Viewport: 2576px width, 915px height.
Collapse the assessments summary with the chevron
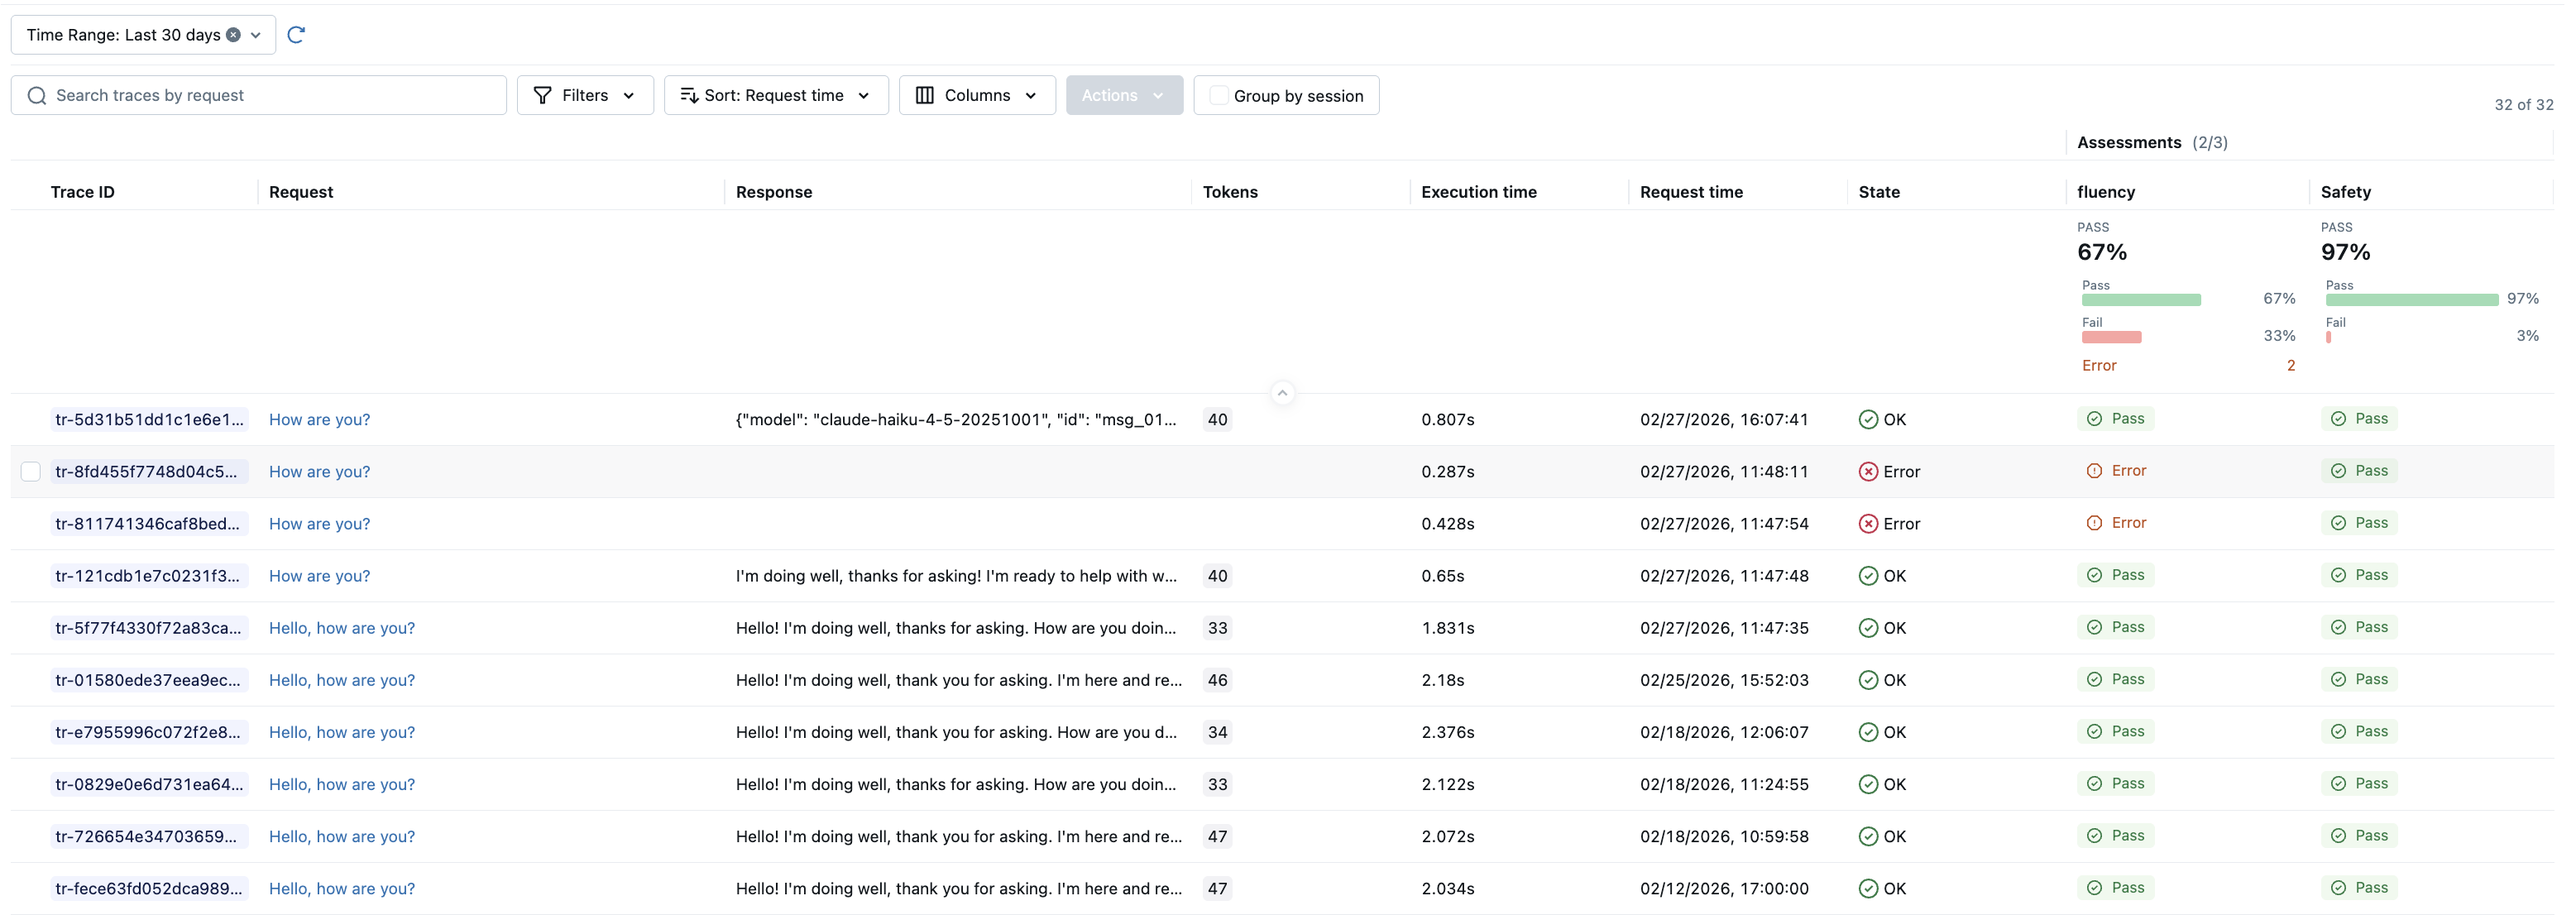coord(1282,393)
